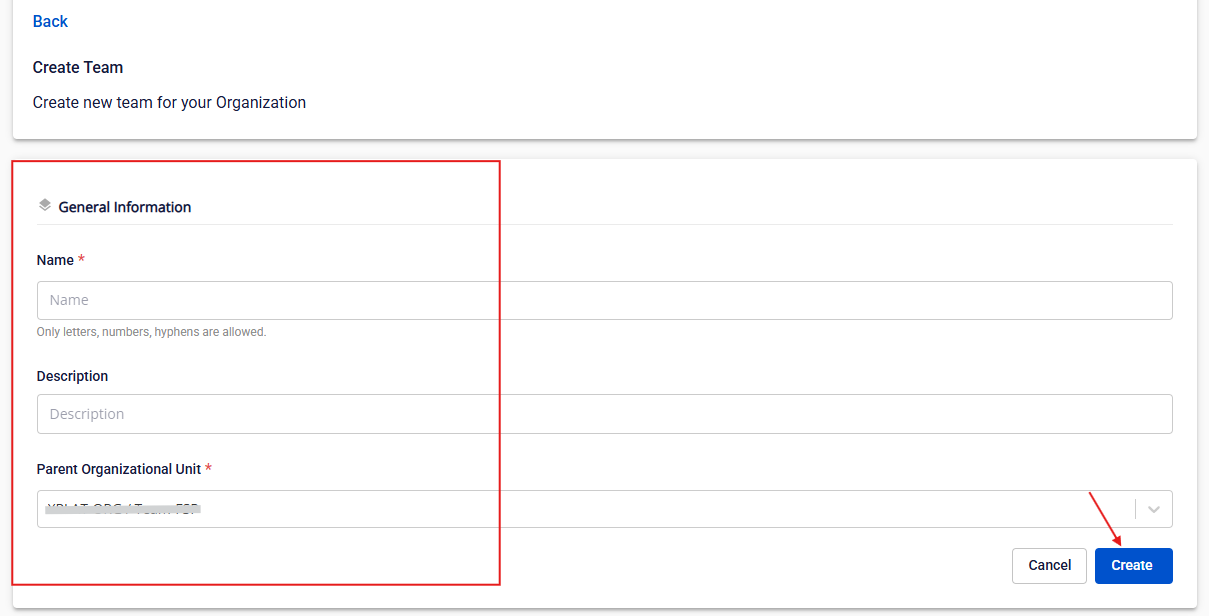Expand the Parent Organizational Unit chevron arrow
1209x616 pixels.
point(1154,509)
